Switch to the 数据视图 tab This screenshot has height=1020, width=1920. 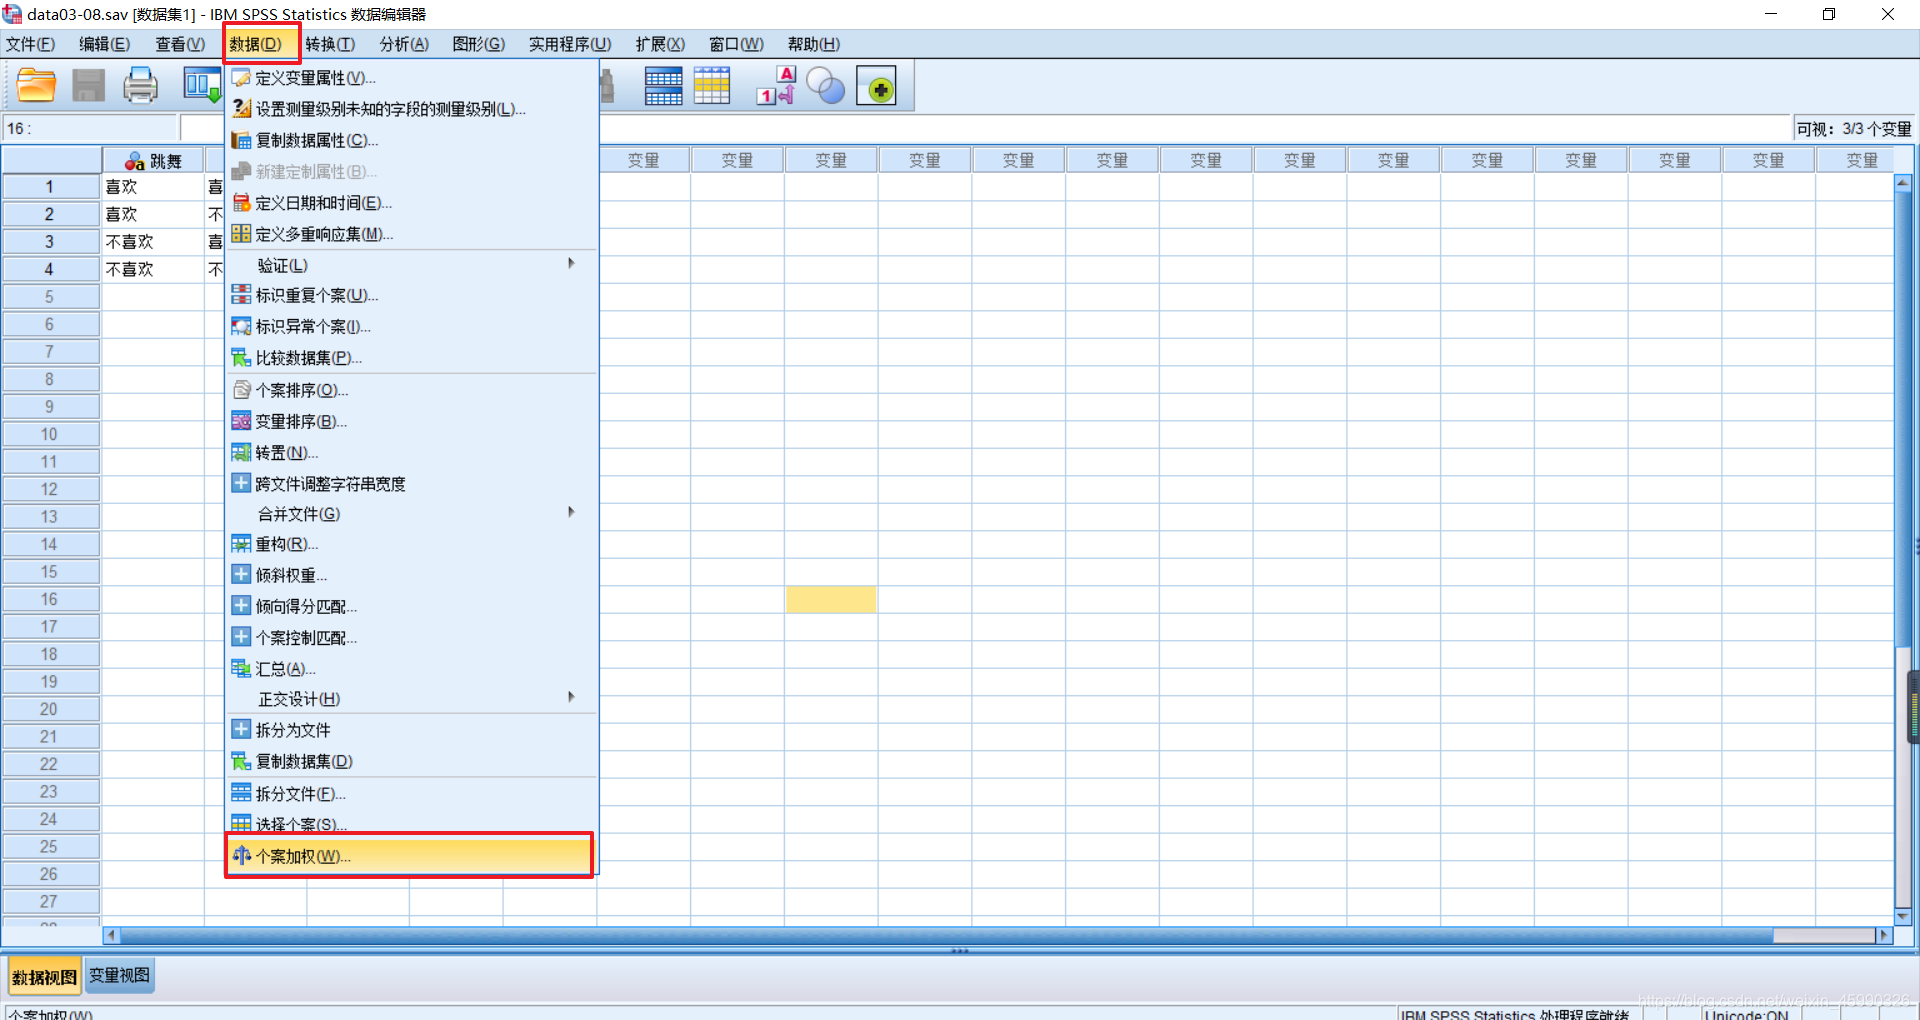(x=44, y=977)
